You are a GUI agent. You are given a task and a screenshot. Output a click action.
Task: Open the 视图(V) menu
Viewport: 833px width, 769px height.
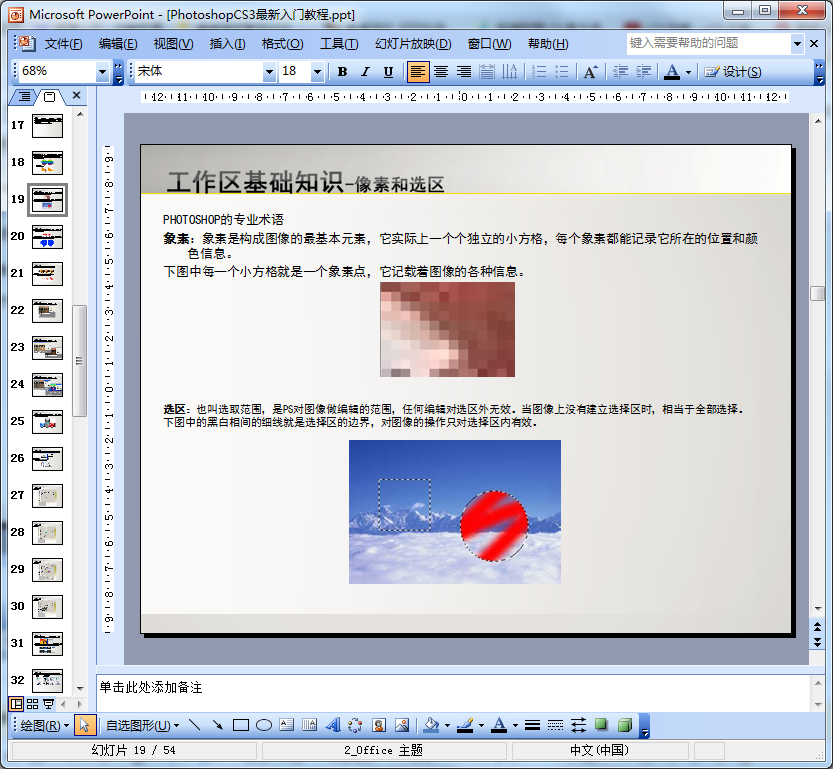tap(173, 44)
